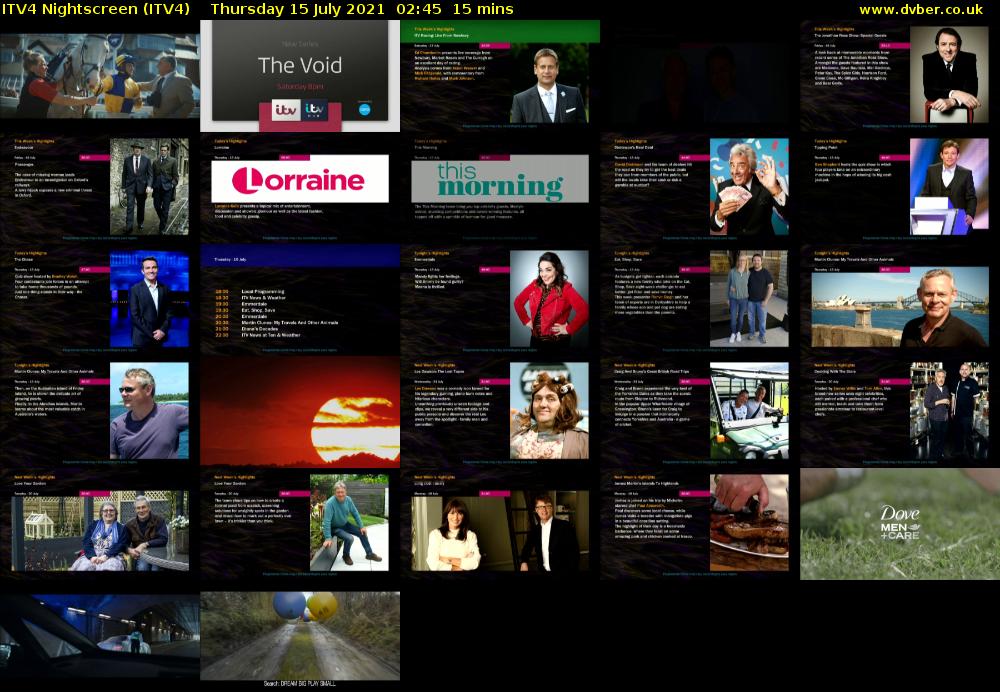
Task: Open the Jonathan Ross seated on chair photo
Action: click(950, 75)
